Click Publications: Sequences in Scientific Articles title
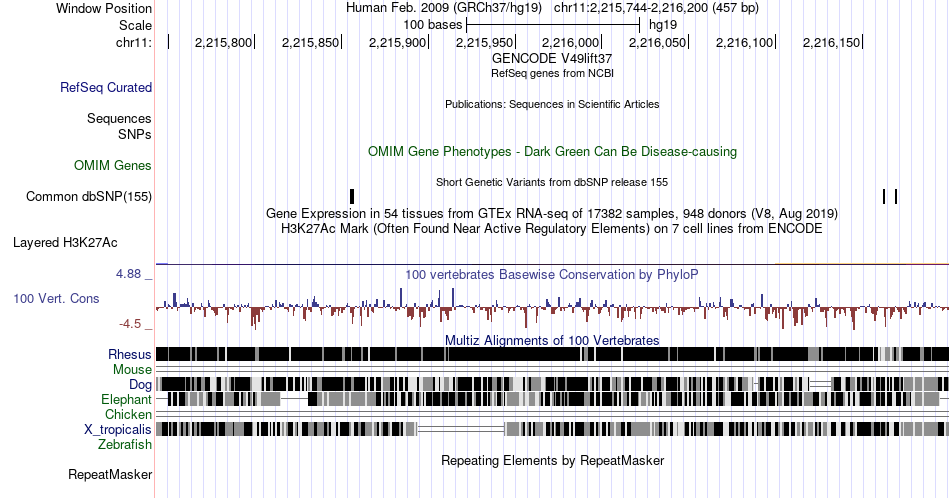950x498 pixels. pyautogui.click(x=552, y=104)
